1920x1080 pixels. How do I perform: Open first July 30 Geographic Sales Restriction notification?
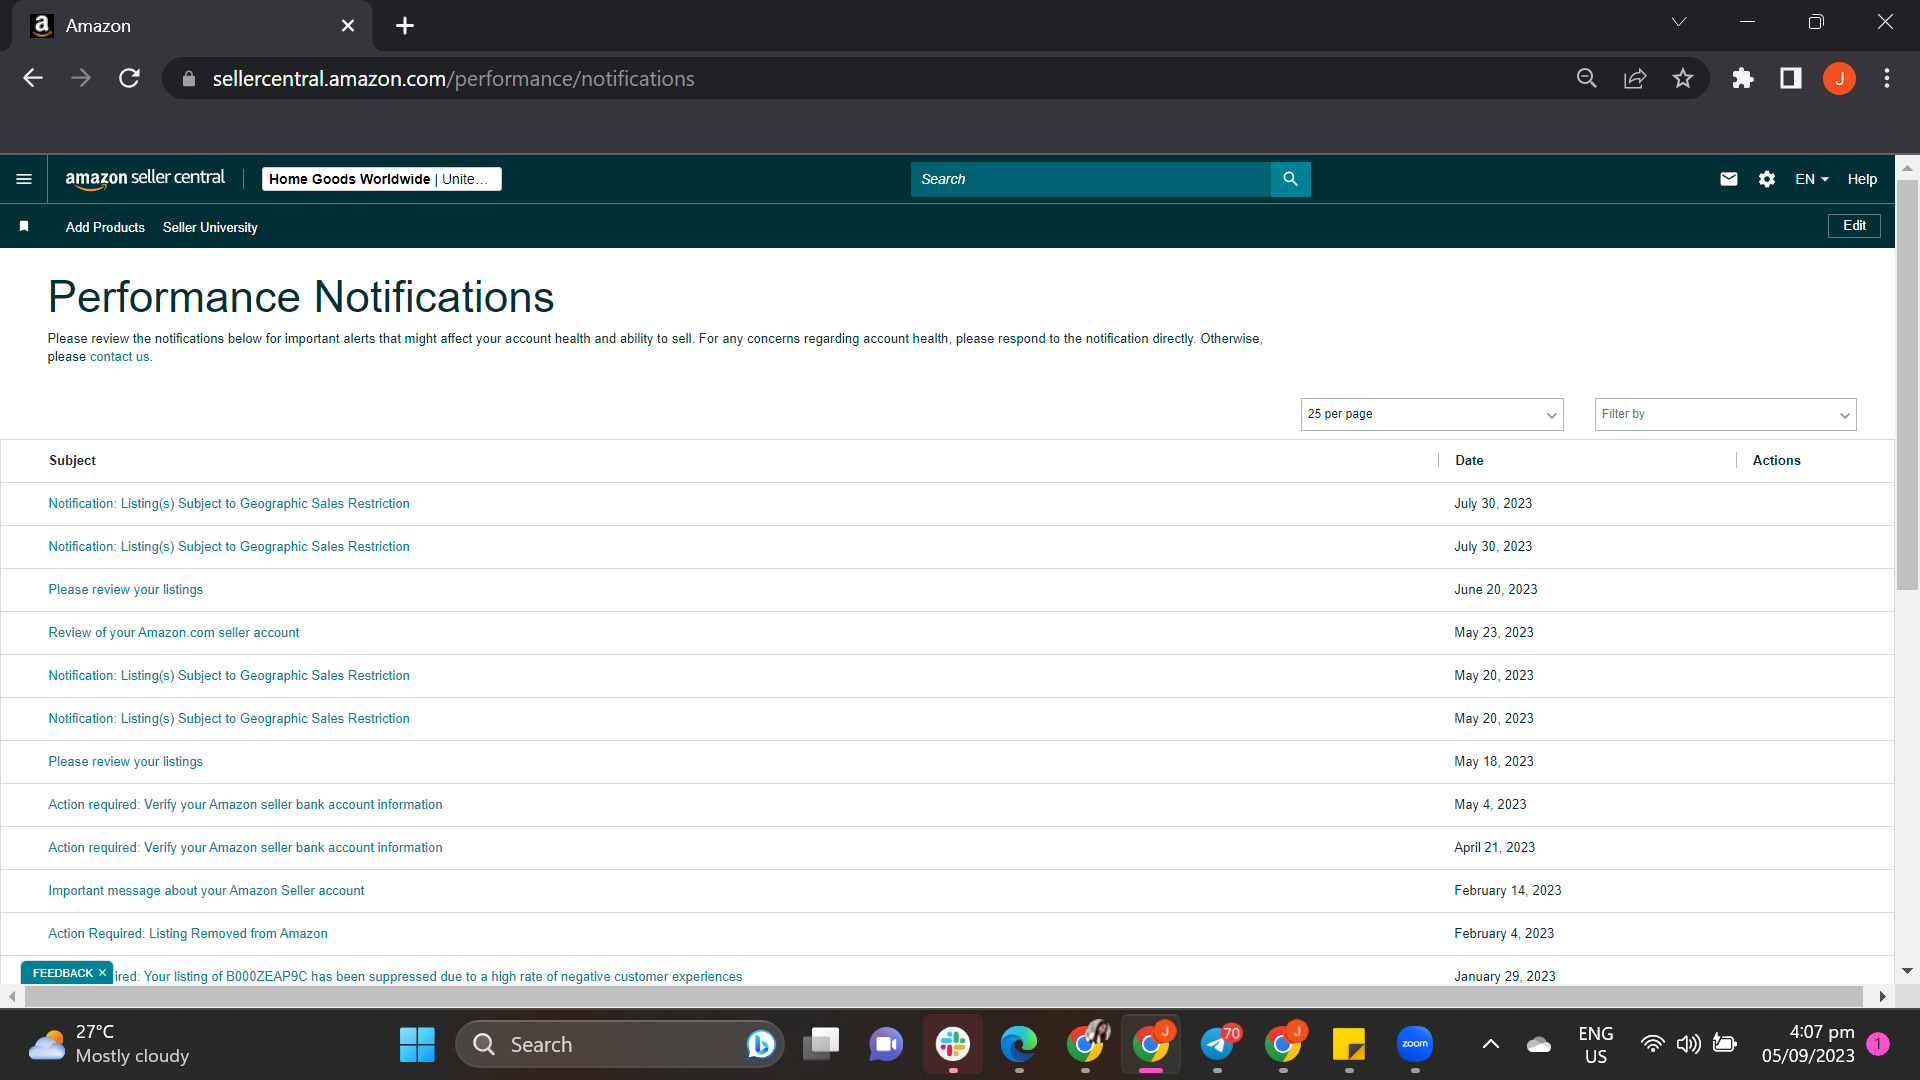229,504
